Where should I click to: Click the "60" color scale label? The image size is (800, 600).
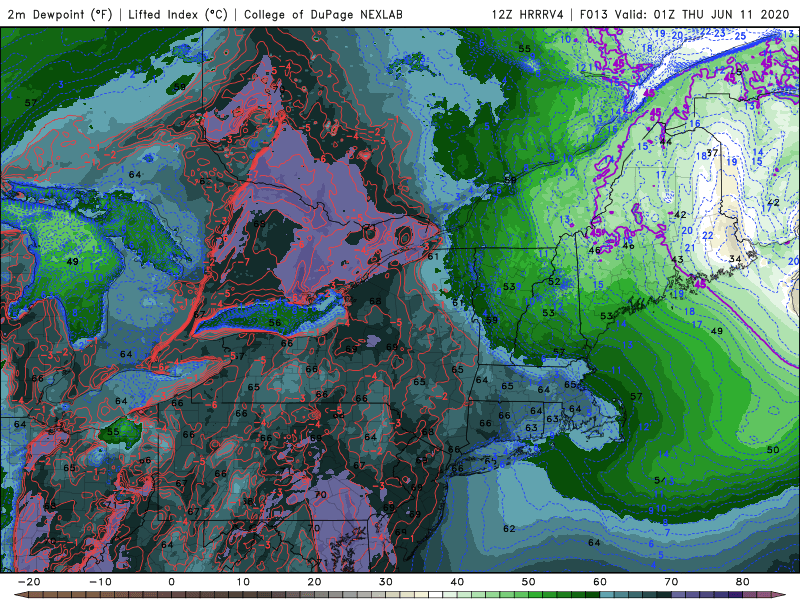pyautogui.click(x=600, y=582)
